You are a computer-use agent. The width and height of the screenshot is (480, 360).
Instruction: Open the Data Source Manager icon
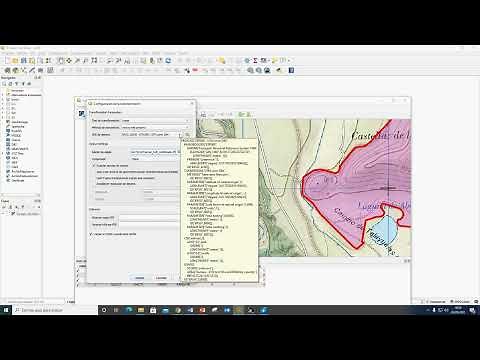pos(7,70)
